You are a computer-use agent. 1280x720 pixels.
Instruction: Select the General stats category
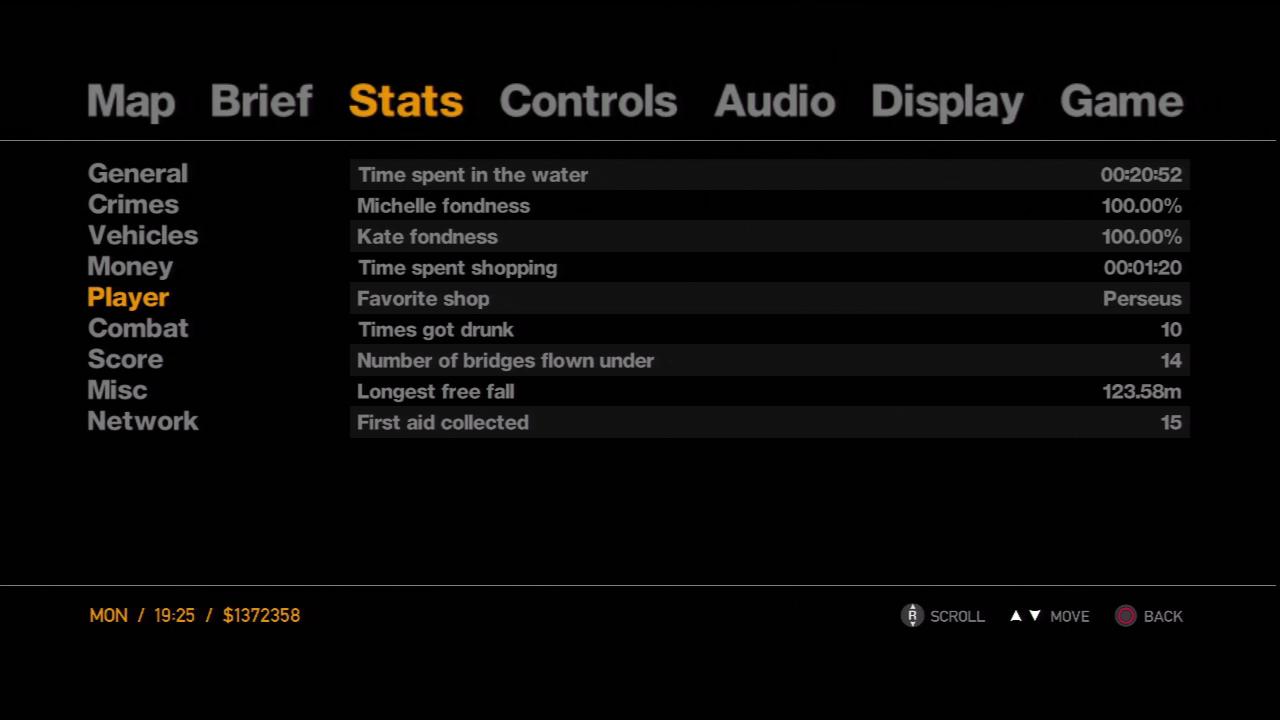coord(138,173)
